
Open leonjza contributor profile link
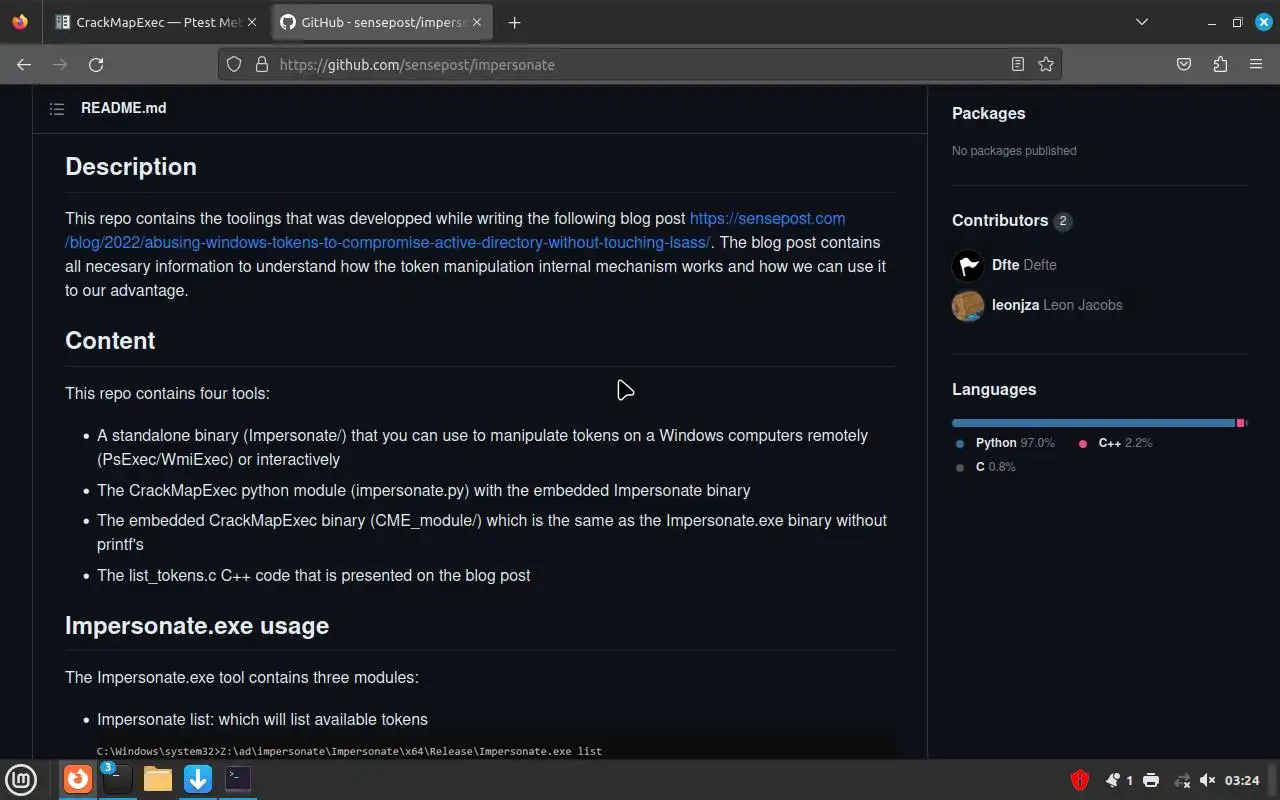[x=1015, y=305]
